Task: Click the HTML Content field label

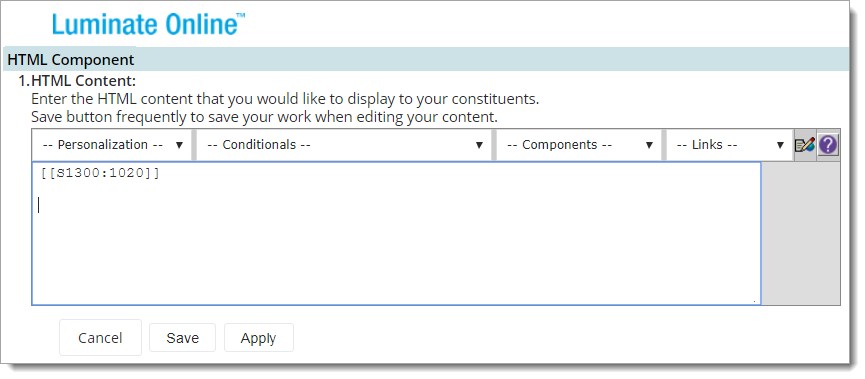Action: (x=83, y=81)
